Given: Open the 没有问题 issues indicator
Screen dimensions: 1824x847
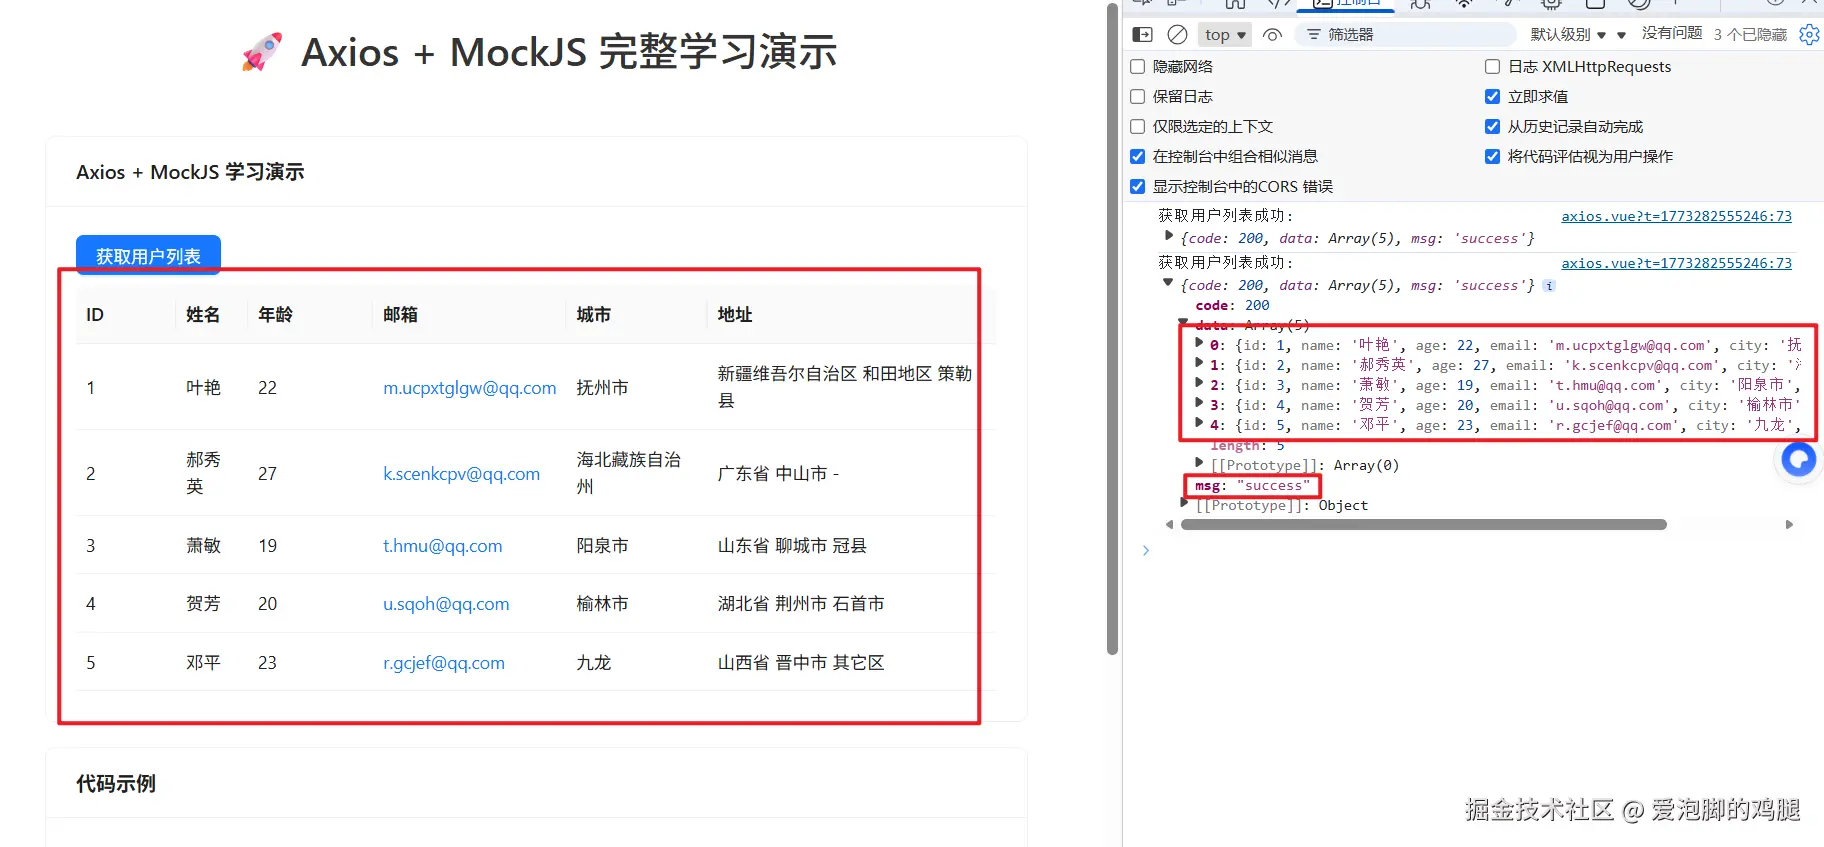Looking at the screenshot, I should click(x=1671, y=34).
